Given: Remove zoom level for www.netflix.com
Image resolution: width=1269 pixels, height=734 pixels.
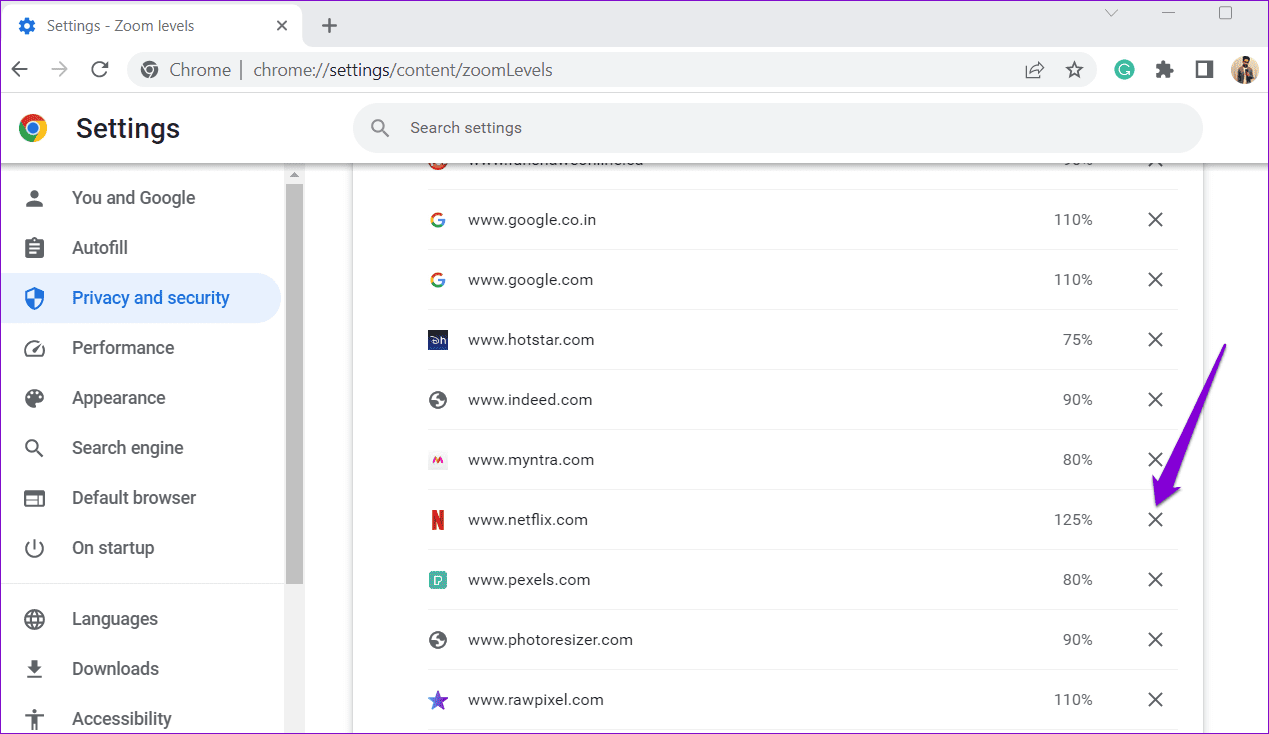Looking at the screenshot, I should pos(1155,520).
